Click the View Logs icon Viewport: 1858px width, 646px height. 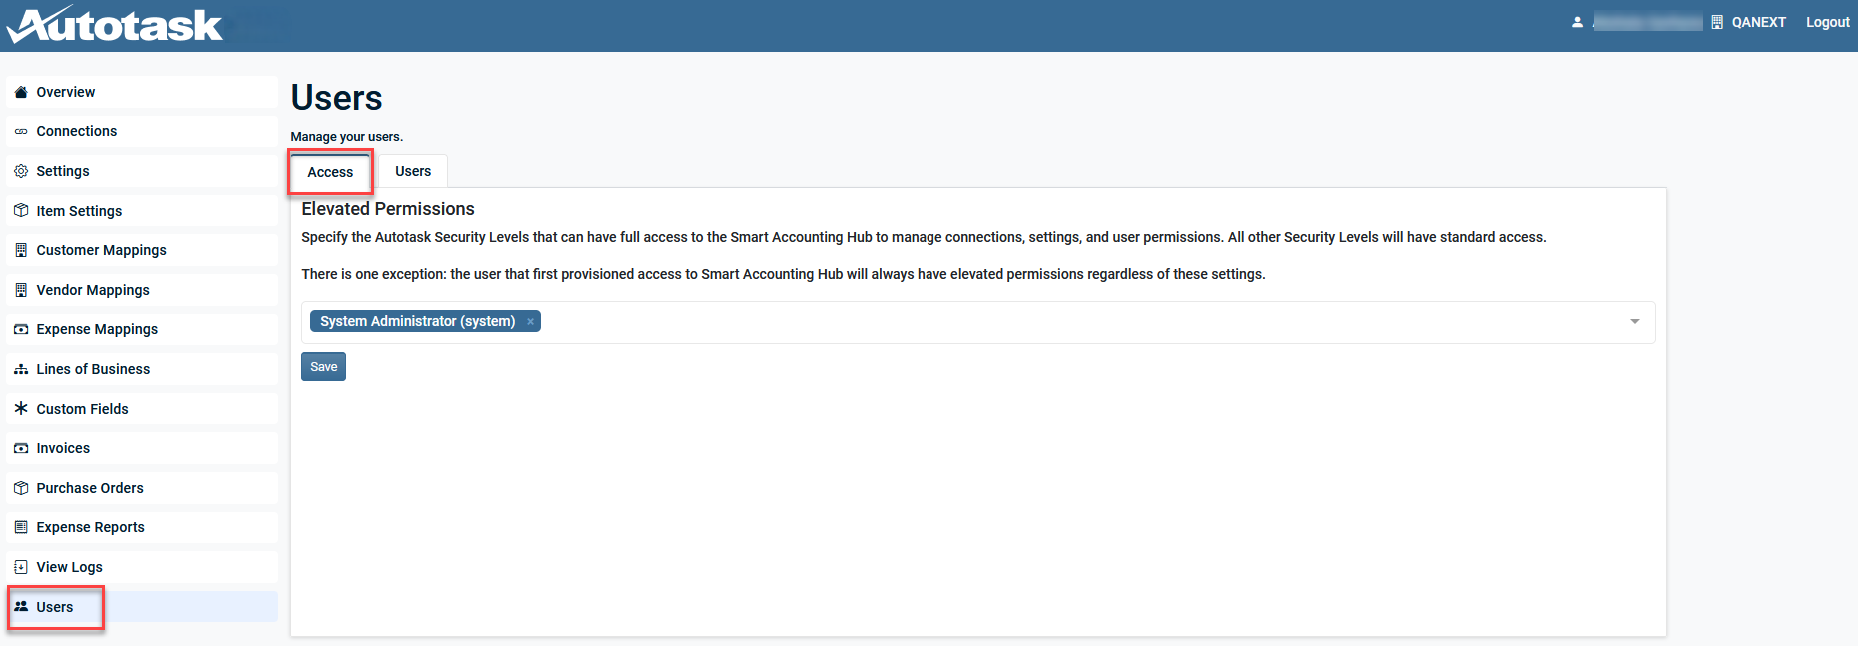[x=21, y=567]
